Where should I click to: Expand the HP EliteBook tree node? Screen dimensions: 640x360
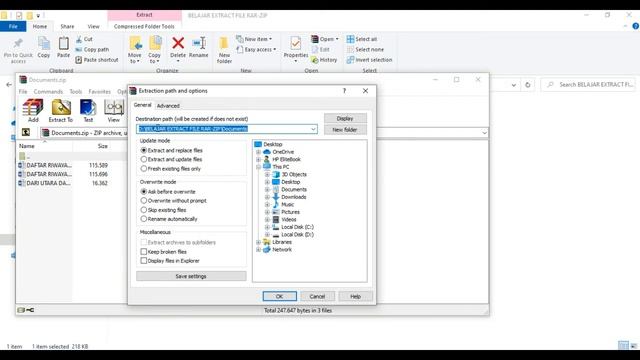pyautogui.click(x=258, y=160)
